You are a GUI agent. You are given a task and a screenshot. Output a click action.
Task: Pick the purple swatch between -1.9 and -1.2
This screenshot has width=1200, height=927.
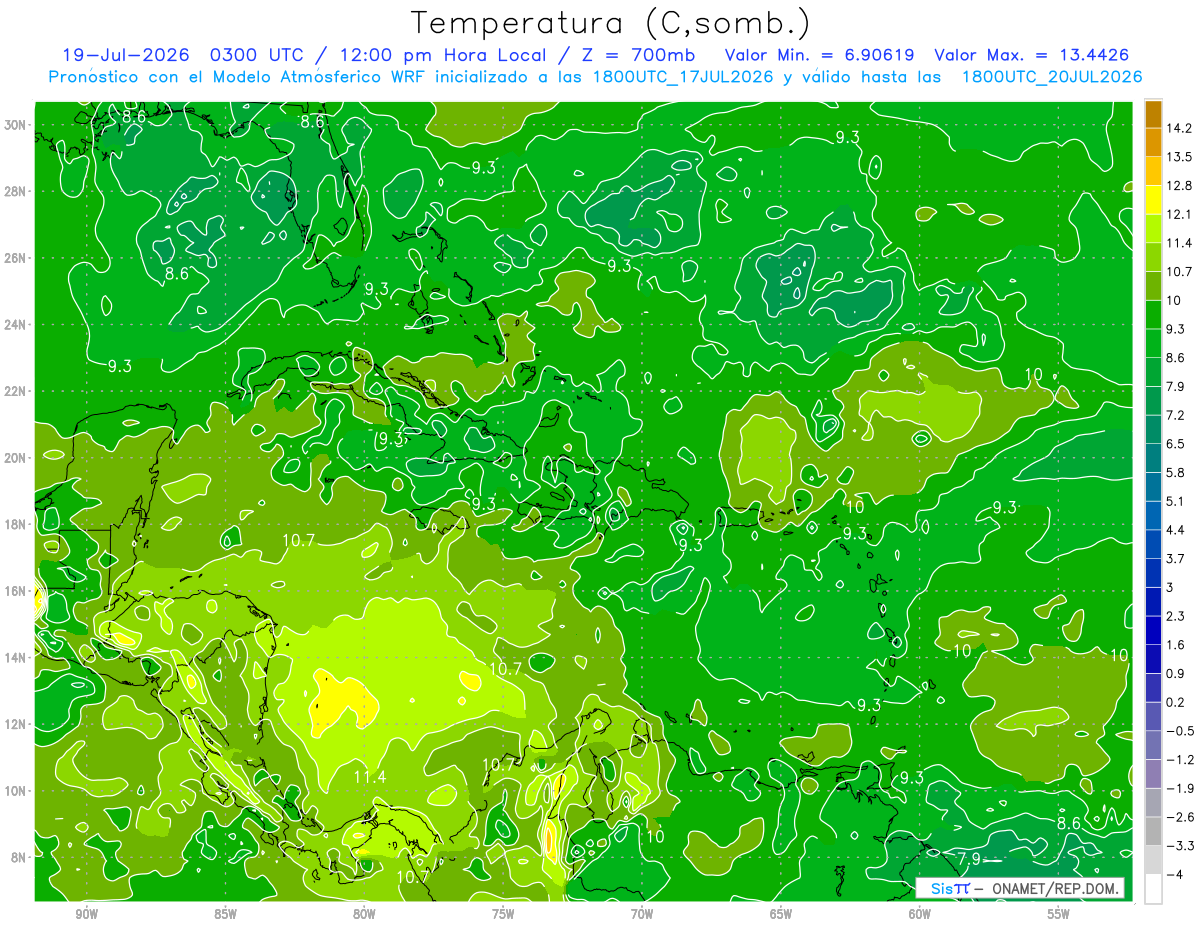[1153, 774]
